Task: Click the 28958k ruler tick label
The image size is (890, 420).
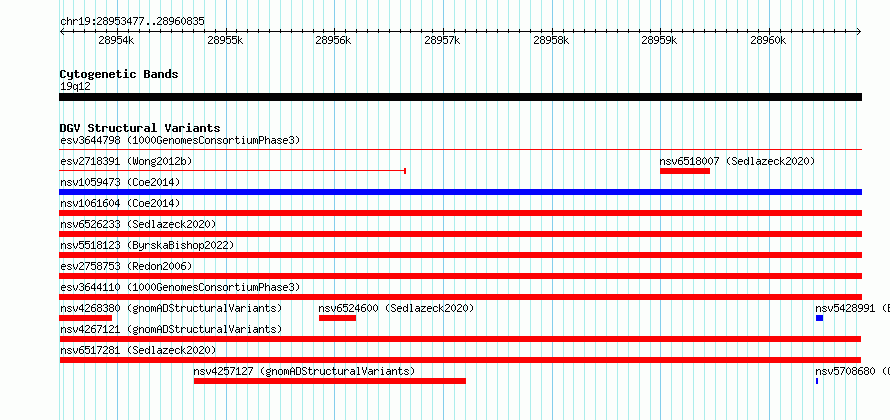Action: pos(552,40)
